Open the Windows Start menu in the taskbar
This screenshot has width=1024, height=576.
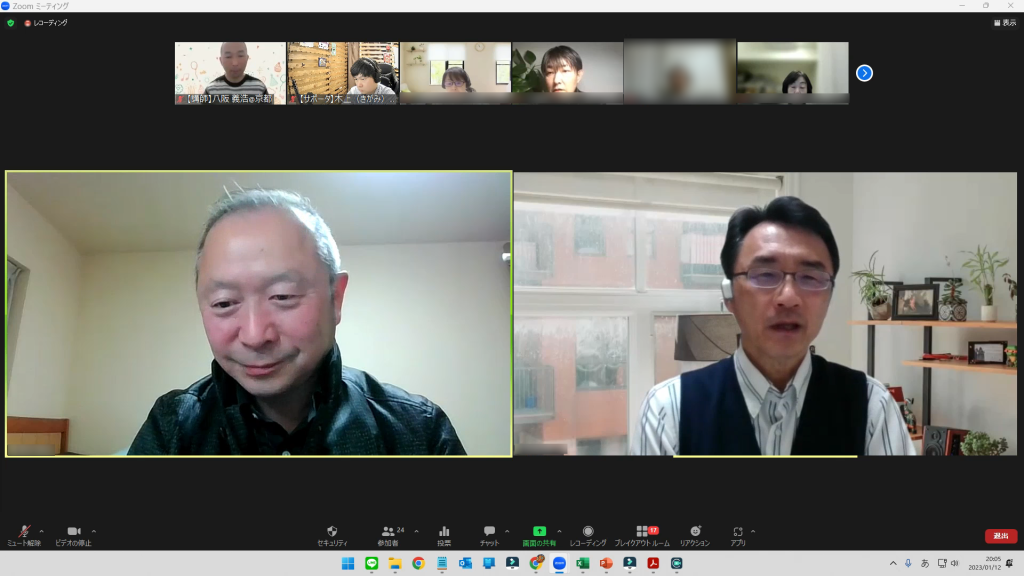click(347, 563)
